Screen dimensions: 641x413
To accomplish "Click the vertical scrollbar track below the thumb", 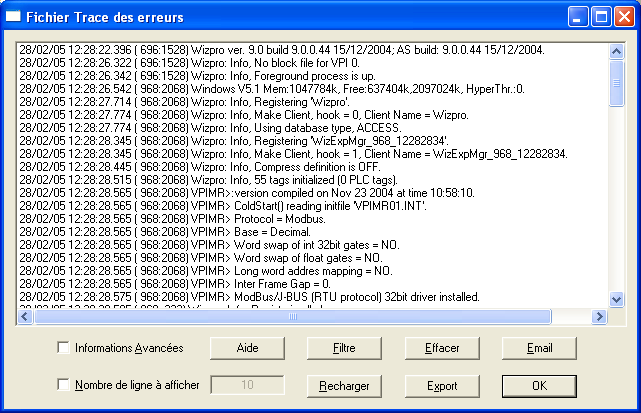I will pos(616,199).
